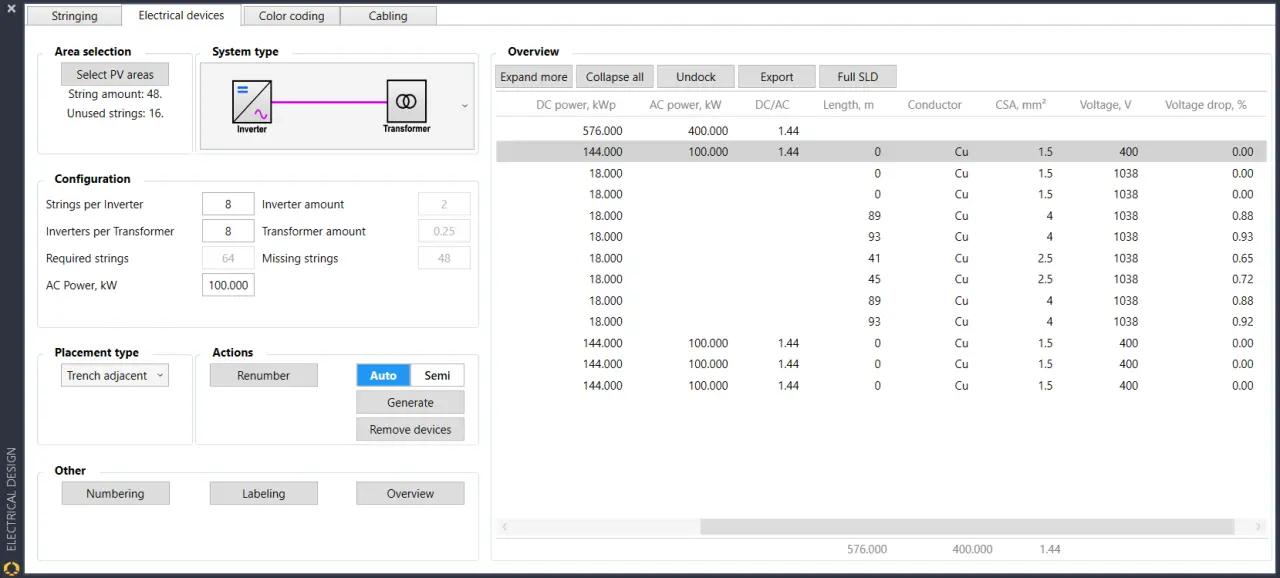Open the Labeling options
Image resolution: width=1280 pixels, height=578 pixels.
[264, 493]
